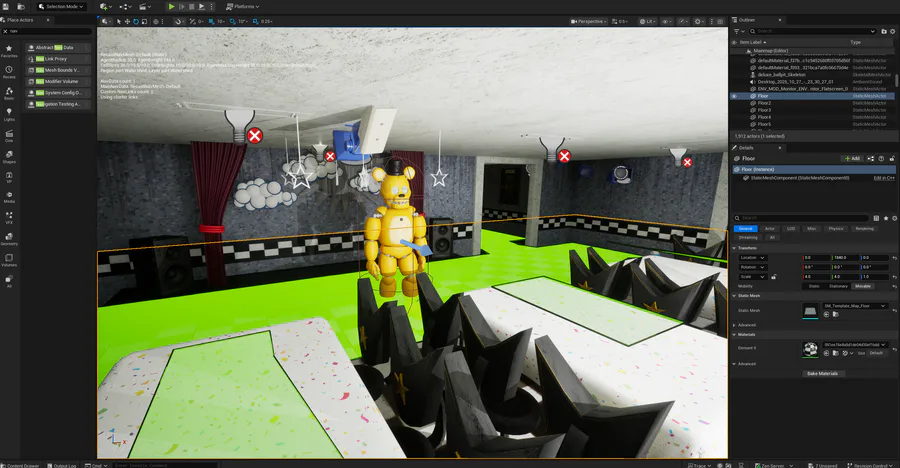Switch to the LOD details filter tab
The height and width of the screenshot is (468, 900).
tap(791, 229)
